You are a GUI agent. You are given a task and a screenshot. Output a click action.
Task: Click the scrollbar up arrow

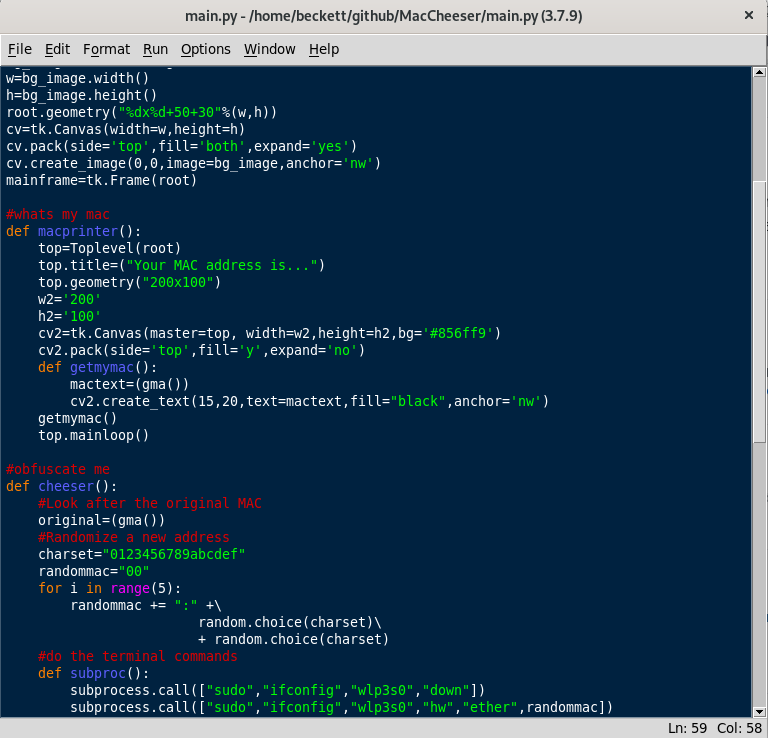click(759, 72)
